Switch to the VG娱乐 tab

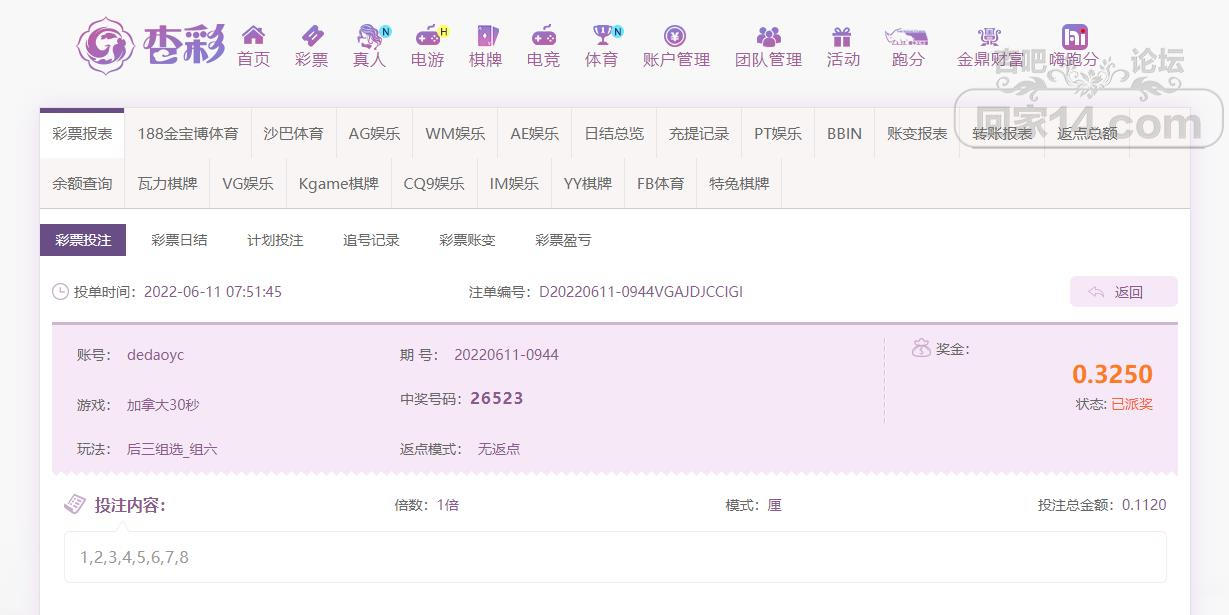pos(248,184)
